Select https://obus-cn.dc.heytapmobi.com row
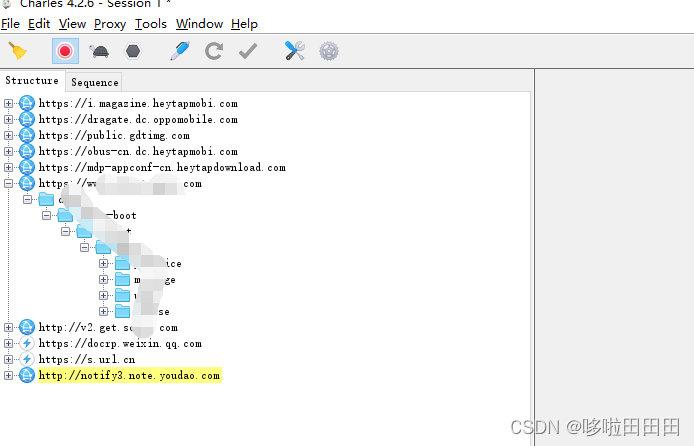The width and height of the screenshot is (694, 446). point(138,151)
